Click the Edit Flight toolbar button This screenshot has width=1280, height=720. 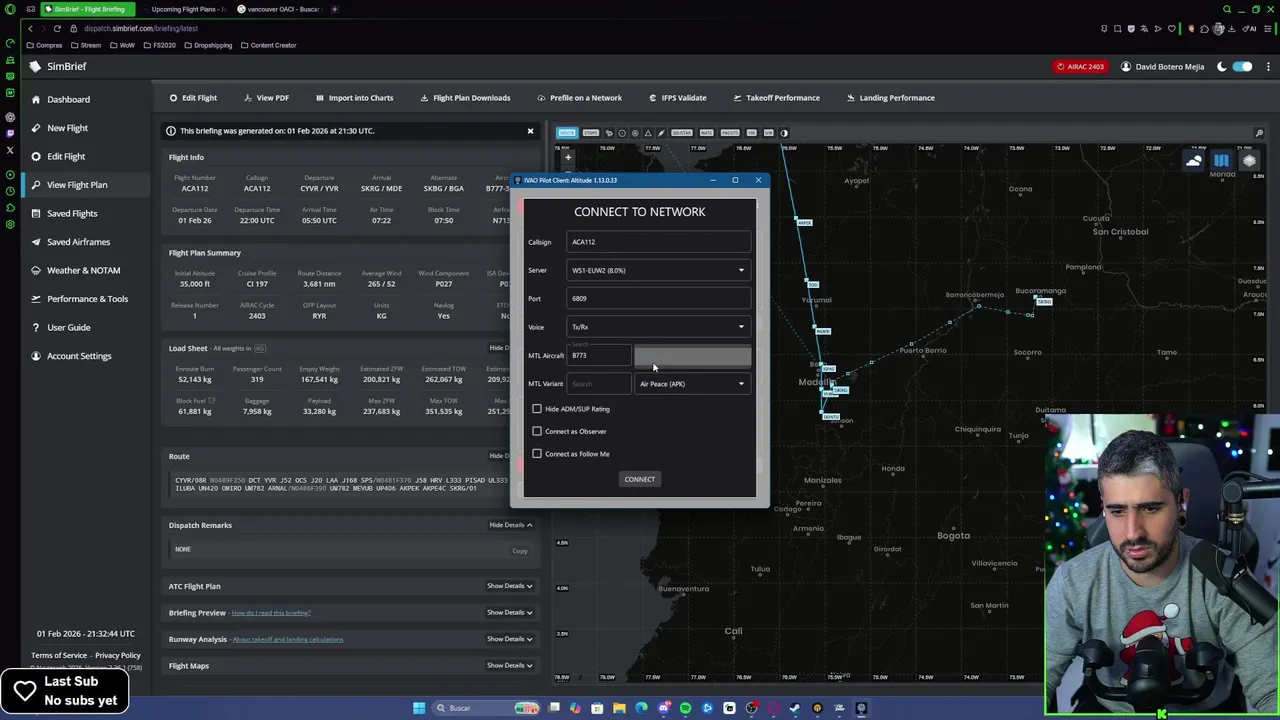tap(193, 98)
